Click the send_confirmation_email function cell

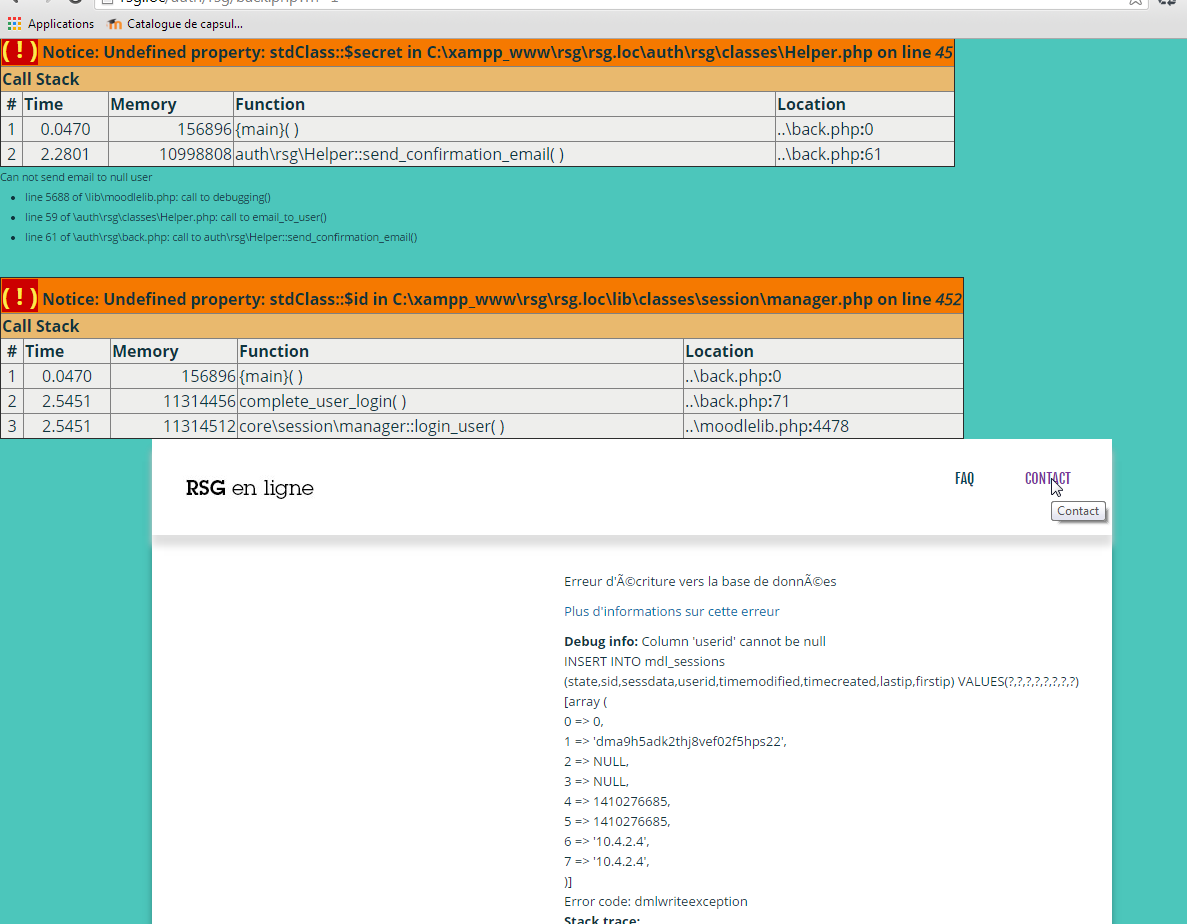coord(399,154)
